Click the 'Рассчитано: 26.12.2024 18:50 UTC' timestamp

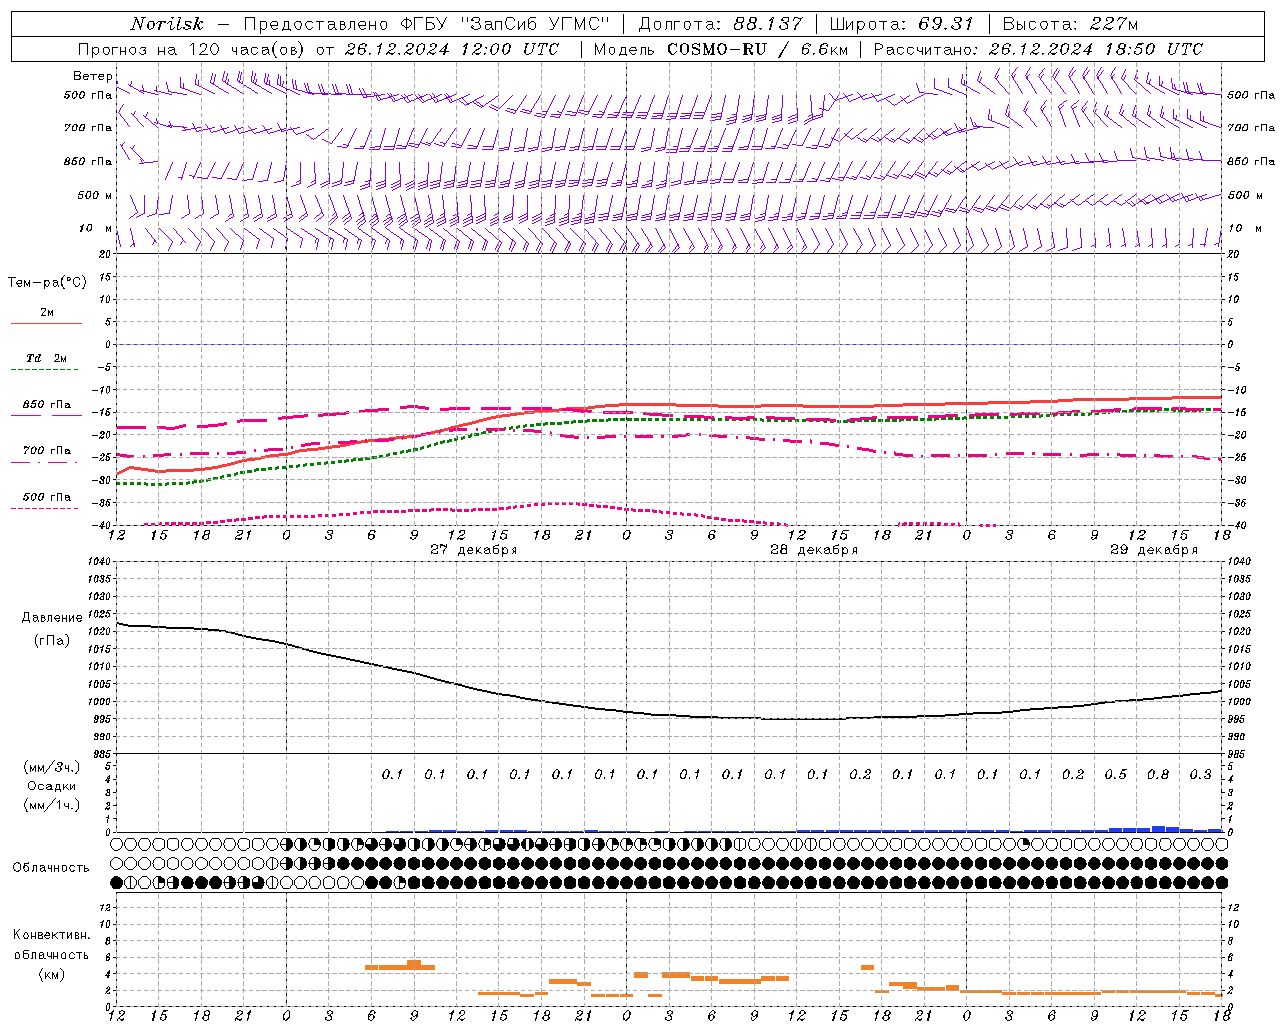[1038, 49]
